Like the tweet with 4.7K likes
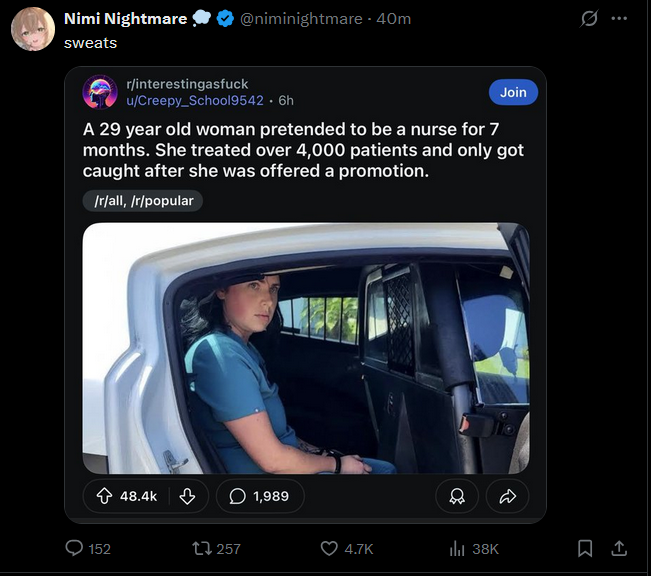The image size is (651, 576). click(330, 548)
